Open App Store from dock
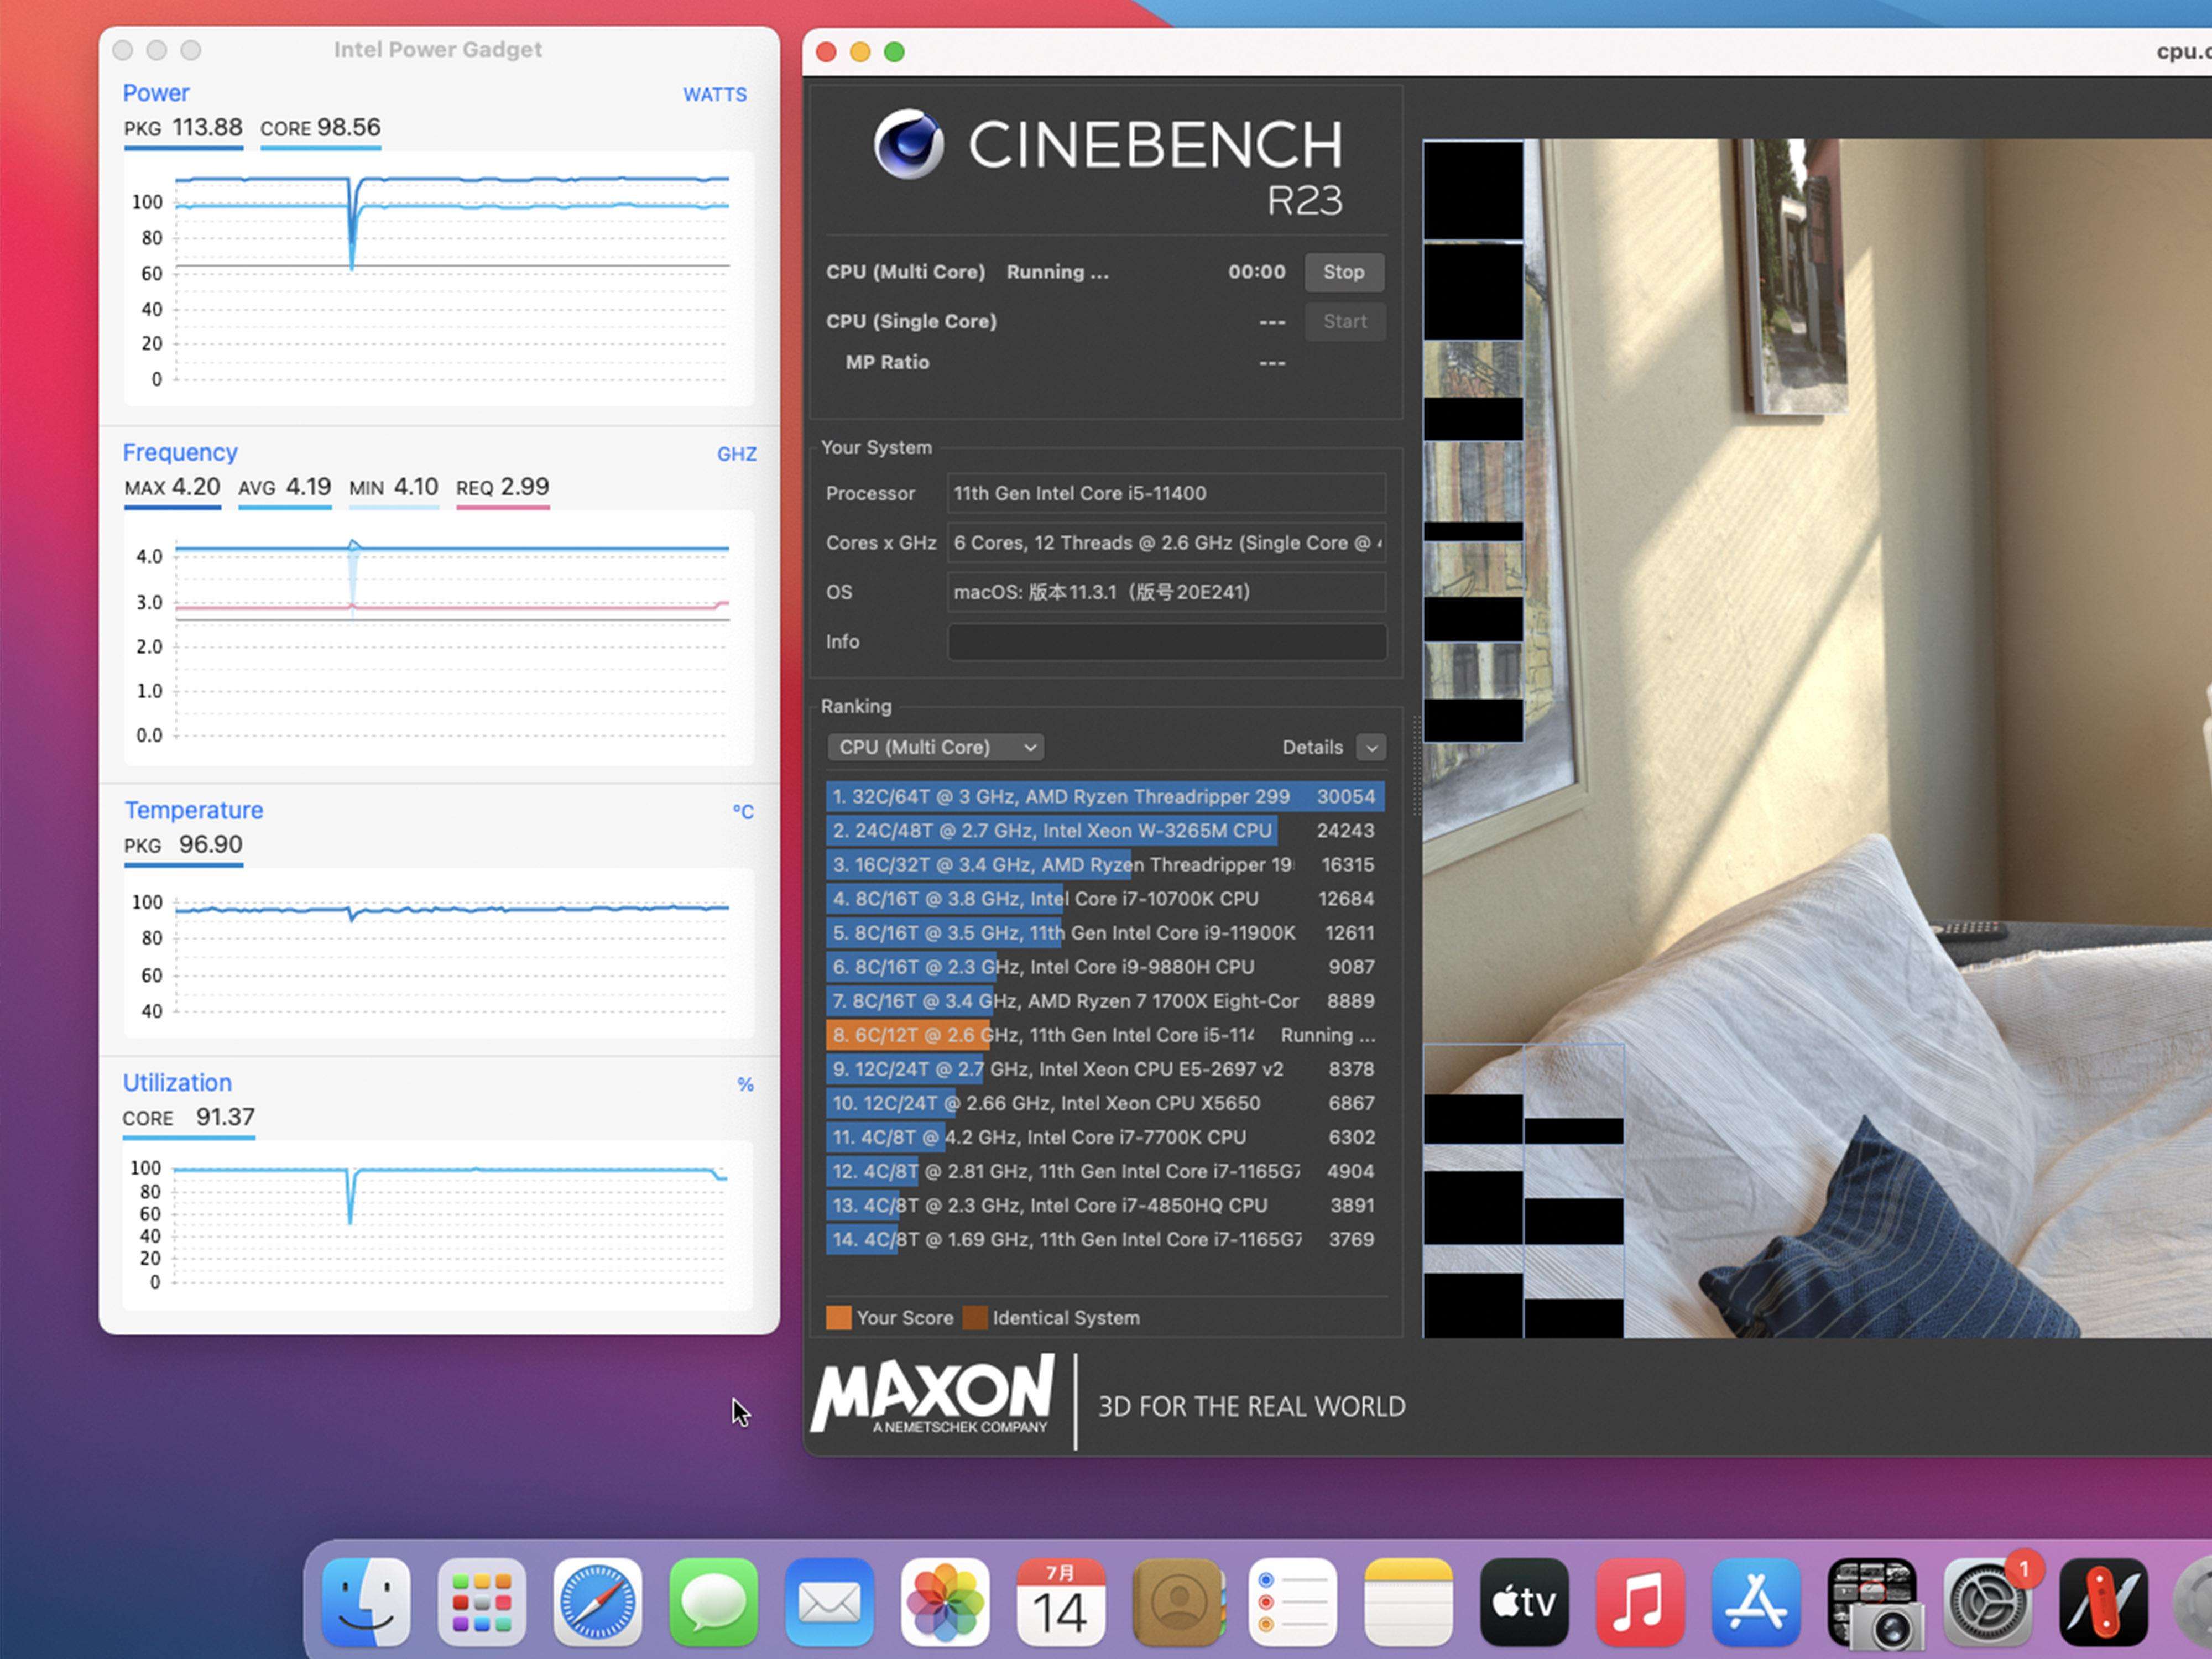The width and height of the screenshot is (2212, 1659). [1755, 1602]
